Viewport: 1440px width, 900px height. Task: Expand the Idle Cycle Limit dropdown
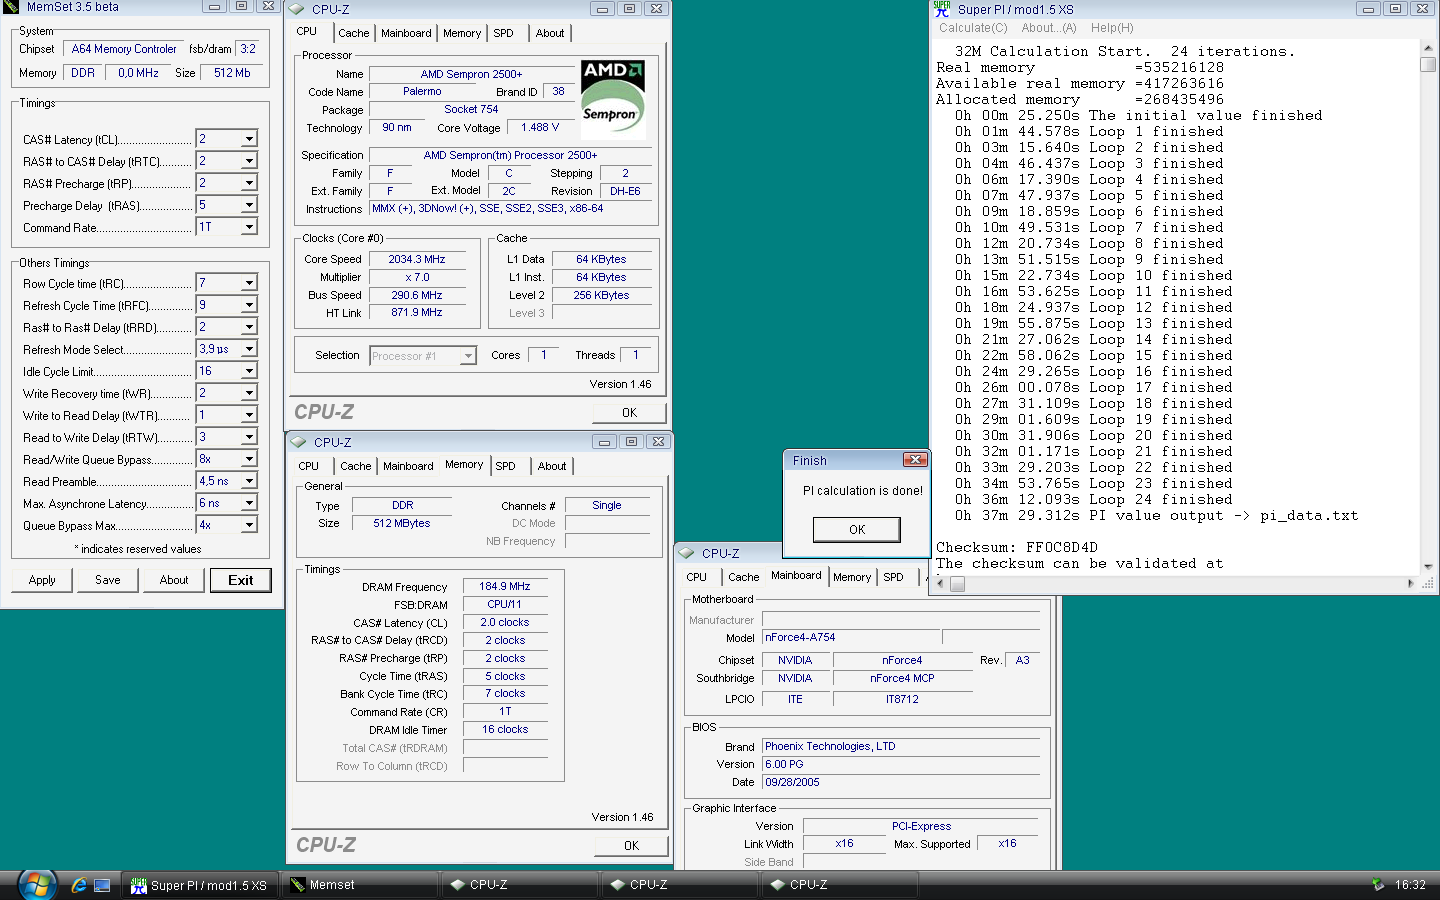[249, 371]
